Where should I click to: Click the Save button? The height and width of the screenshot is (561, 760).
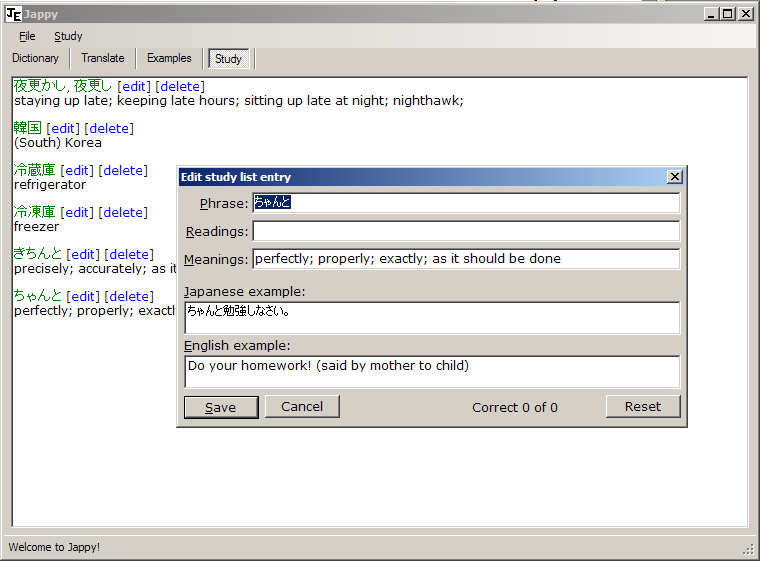click(221, 407)
